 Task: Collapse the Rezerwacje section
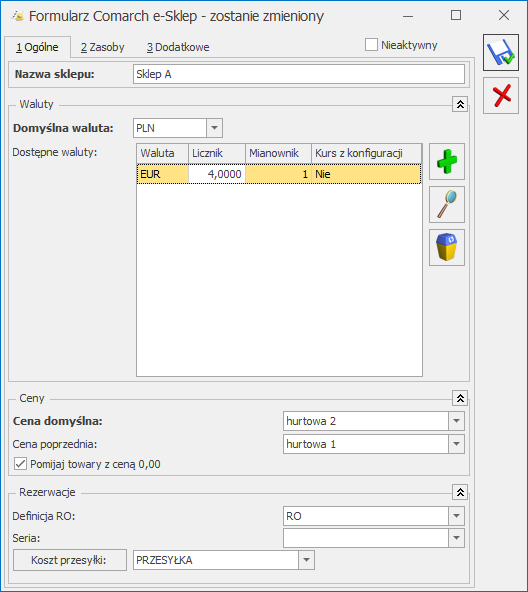coord(460,492)
